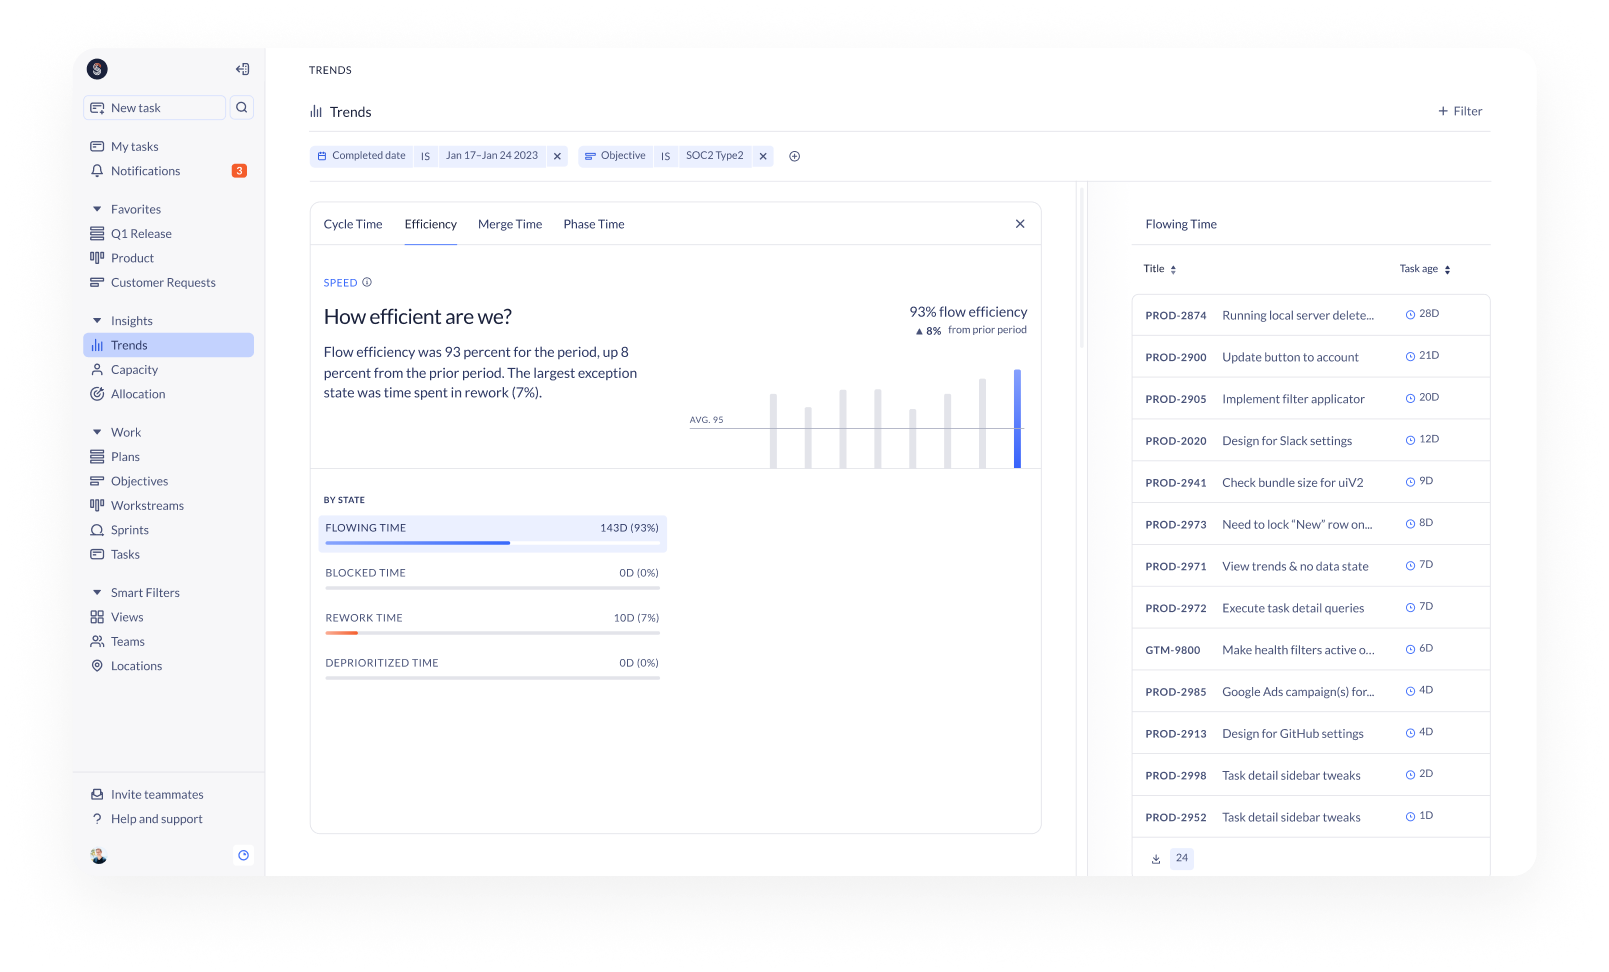The image size is (1609, 972).
Task: Edit the Jan 17–Jan 24 2023 date range
Action: click(x=492, y=156)
